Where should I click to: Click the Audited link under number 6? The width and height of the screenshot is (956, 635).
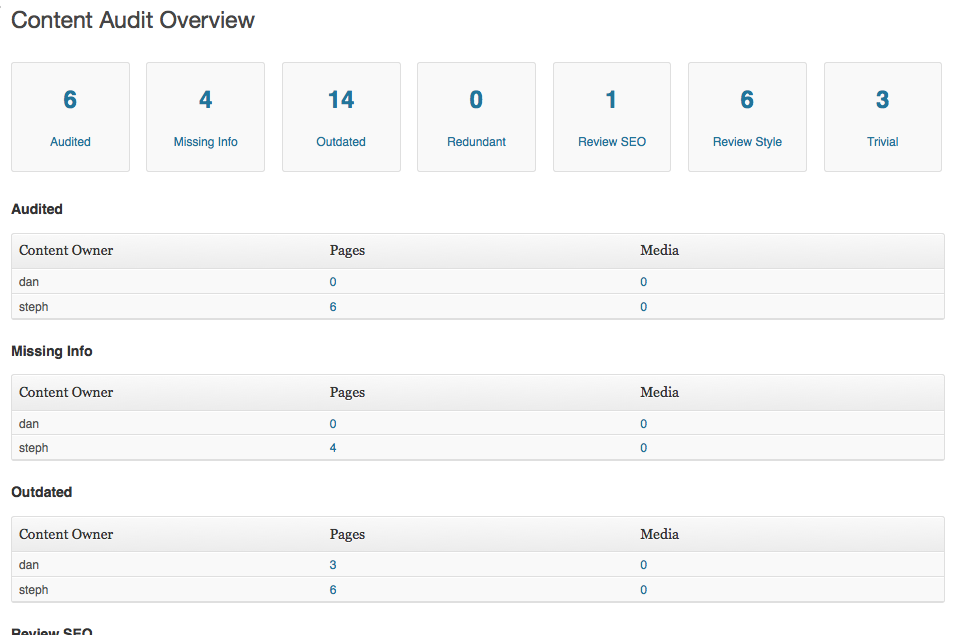[x=70, y=142]
